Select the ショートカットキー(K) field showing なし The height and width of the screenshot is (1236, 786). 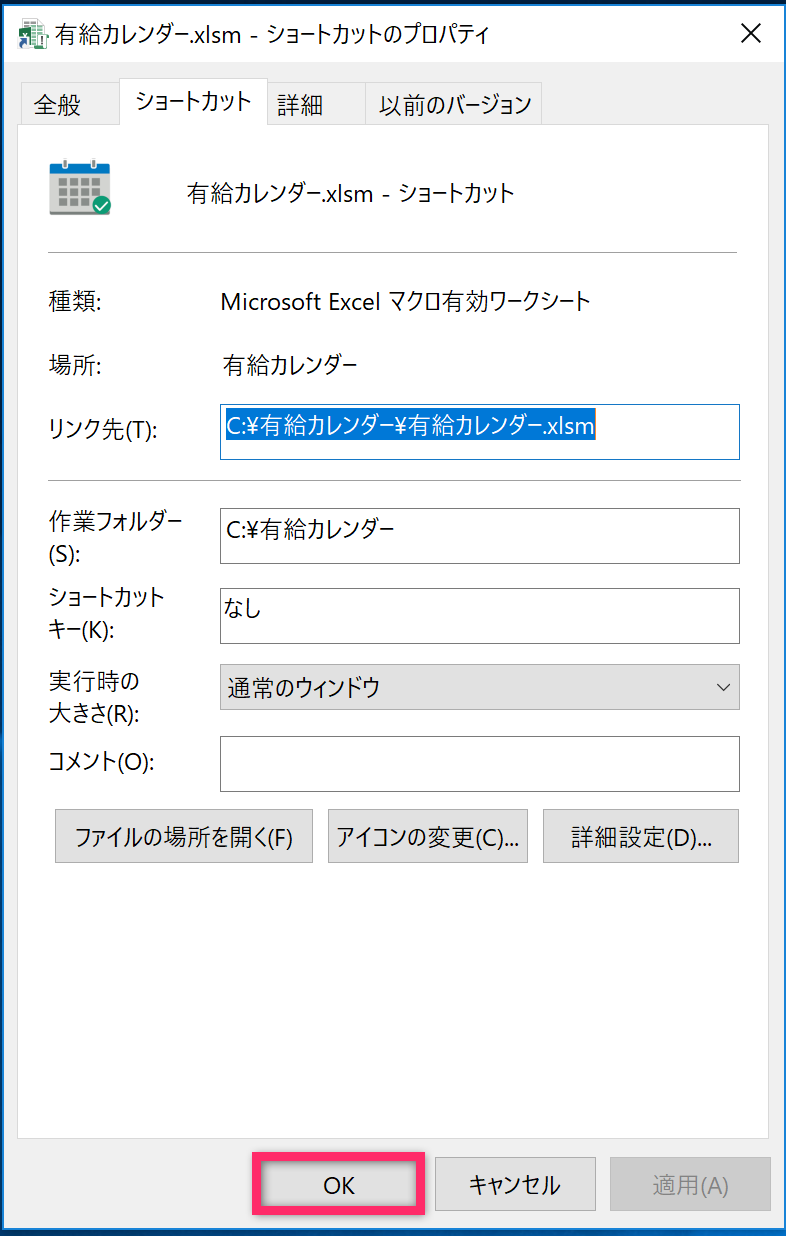point(479,616)
